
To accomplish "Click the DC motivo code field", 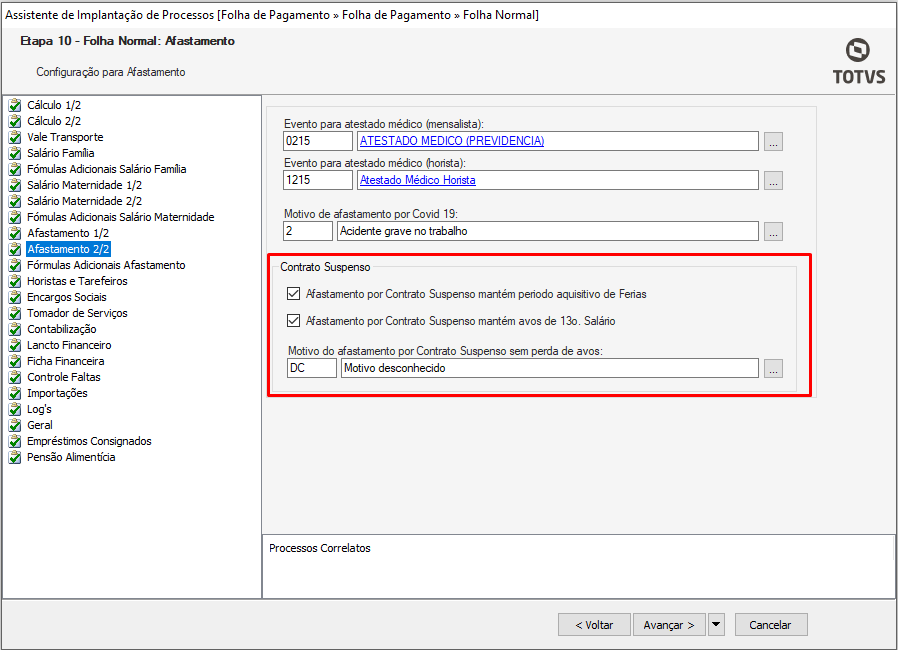I will (x=312, y=368).
